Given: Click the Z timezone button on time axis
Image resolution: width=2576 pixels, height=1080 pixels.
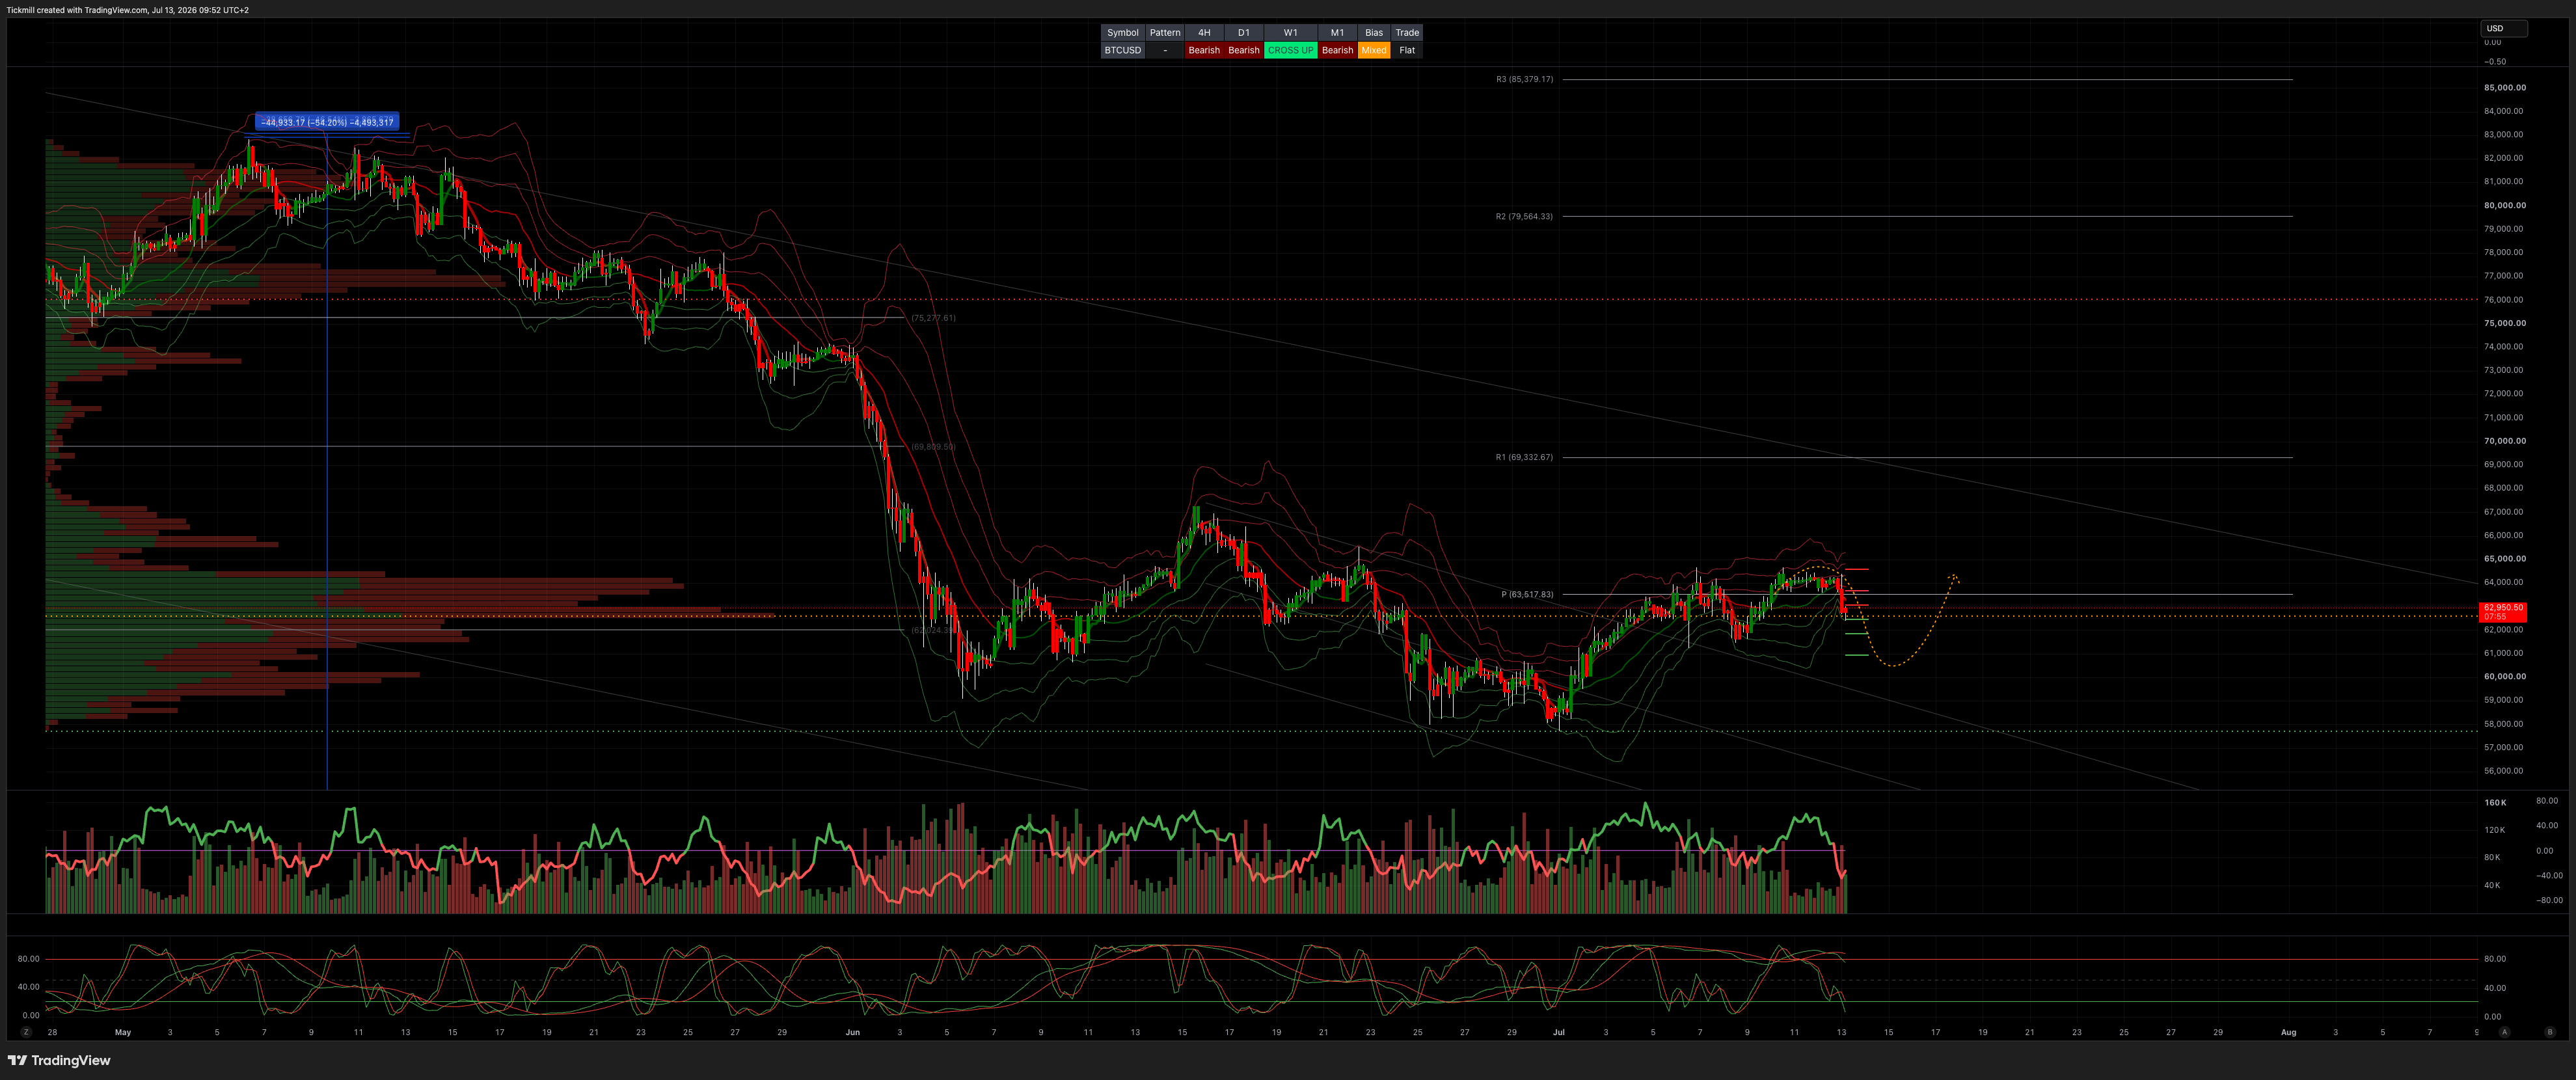Looking at the screenshot, I should point(26,1031).
